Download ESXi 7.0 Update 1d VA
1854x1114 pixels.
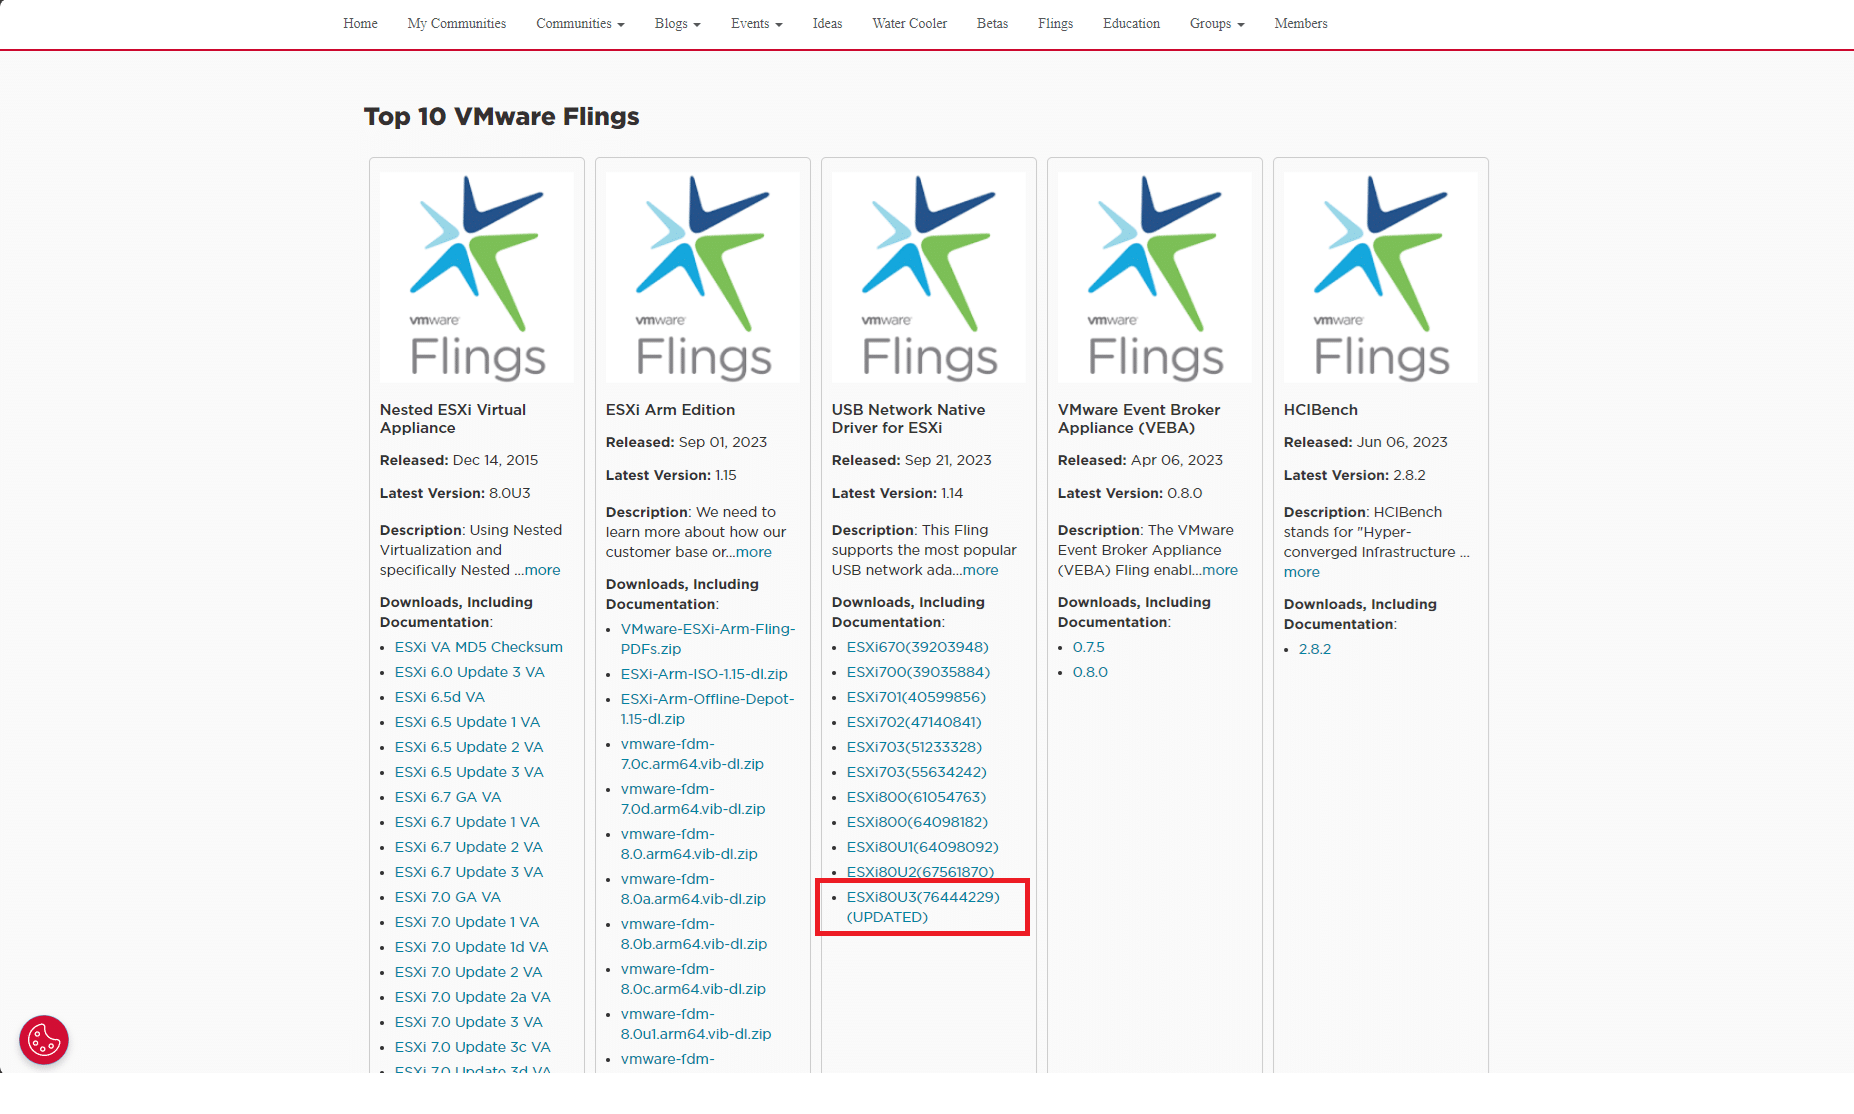pos(472,947)
